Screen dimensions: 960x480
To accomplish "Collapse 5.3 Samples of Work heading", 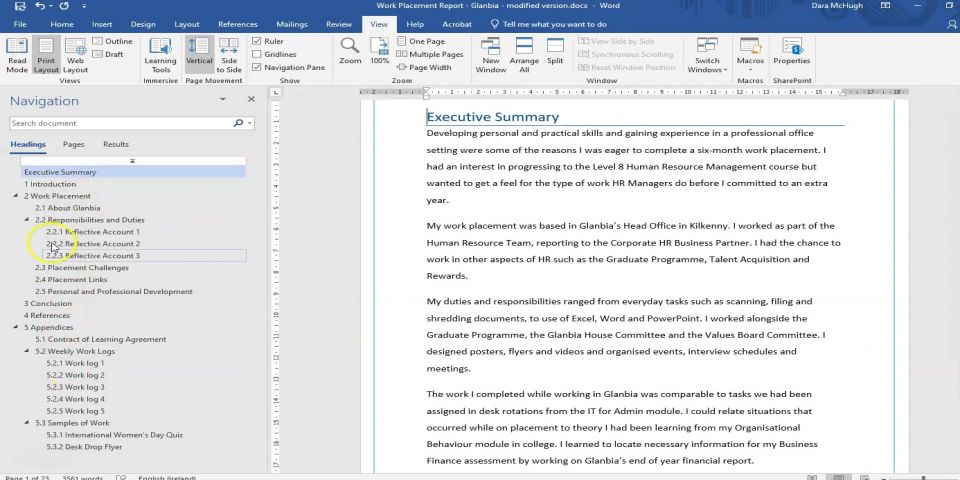I will point(26,423).
